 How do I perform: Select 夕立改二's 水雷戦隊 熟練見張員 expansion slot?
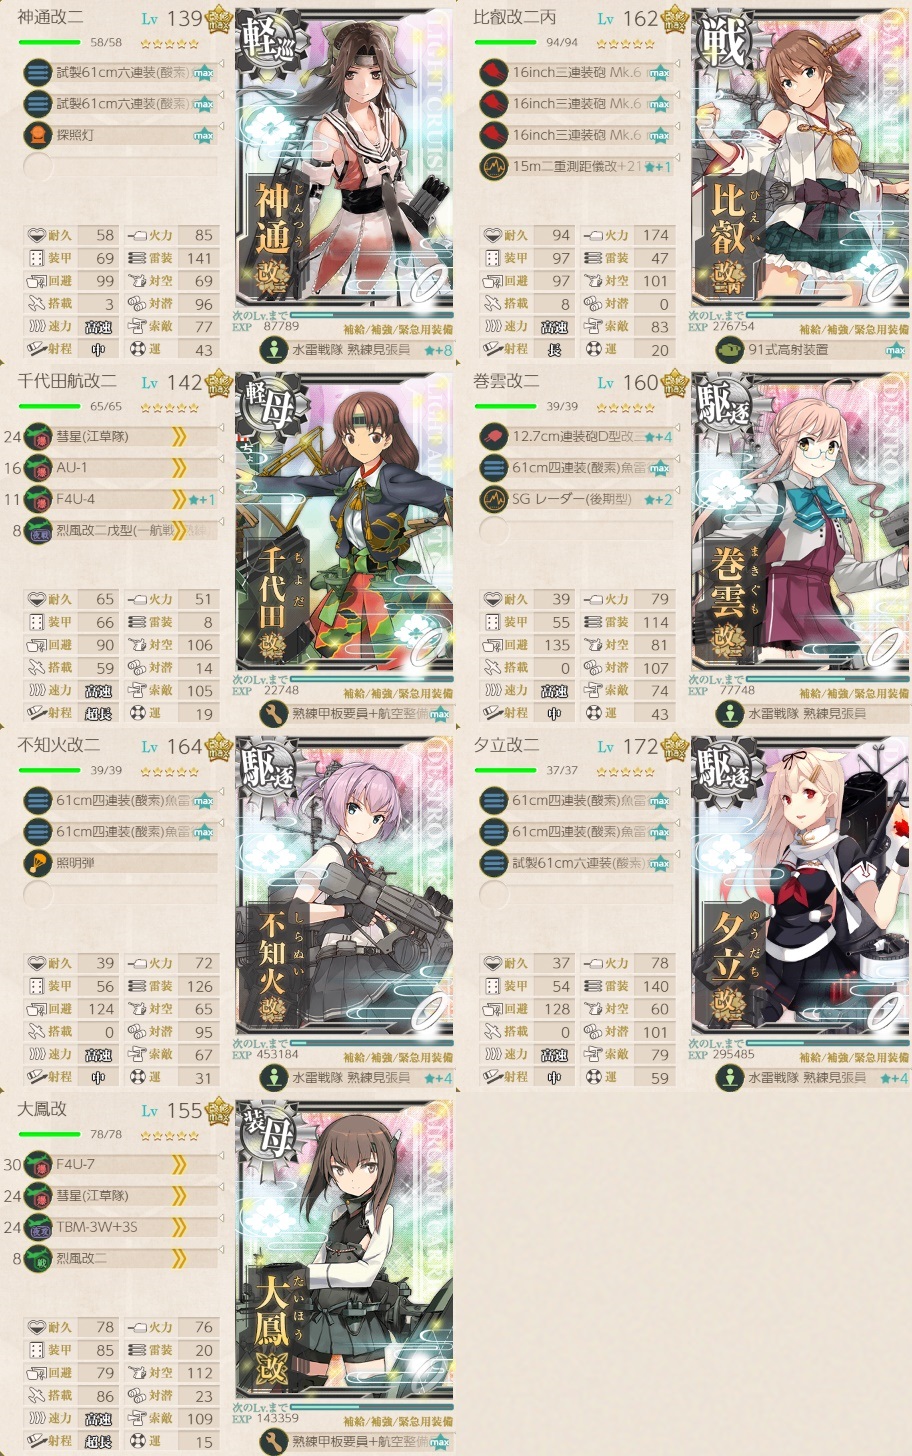point(812,1077)
